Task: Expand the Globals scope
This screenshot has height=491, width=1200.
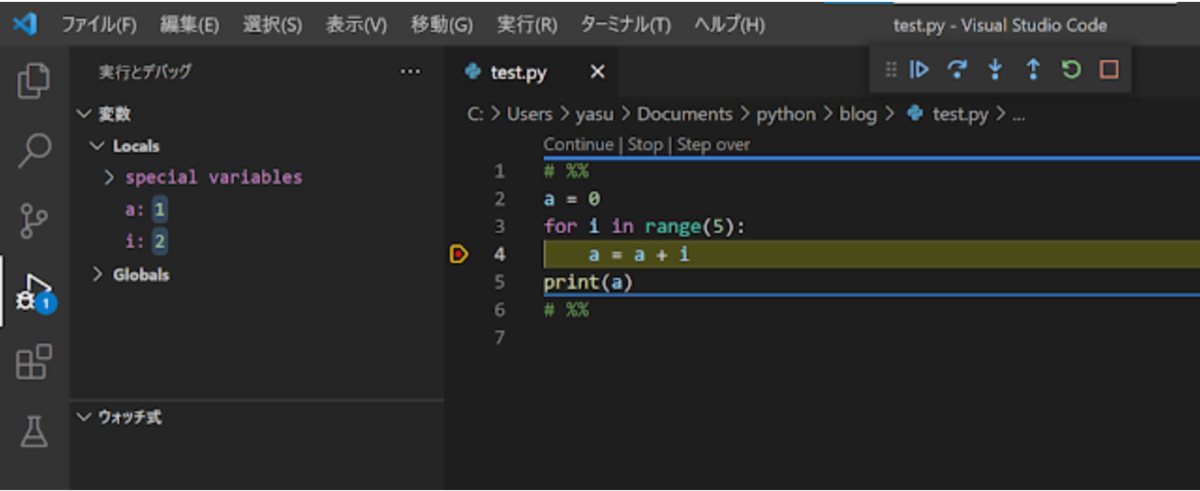Action: pyautogui.click(x=97, y=274)
